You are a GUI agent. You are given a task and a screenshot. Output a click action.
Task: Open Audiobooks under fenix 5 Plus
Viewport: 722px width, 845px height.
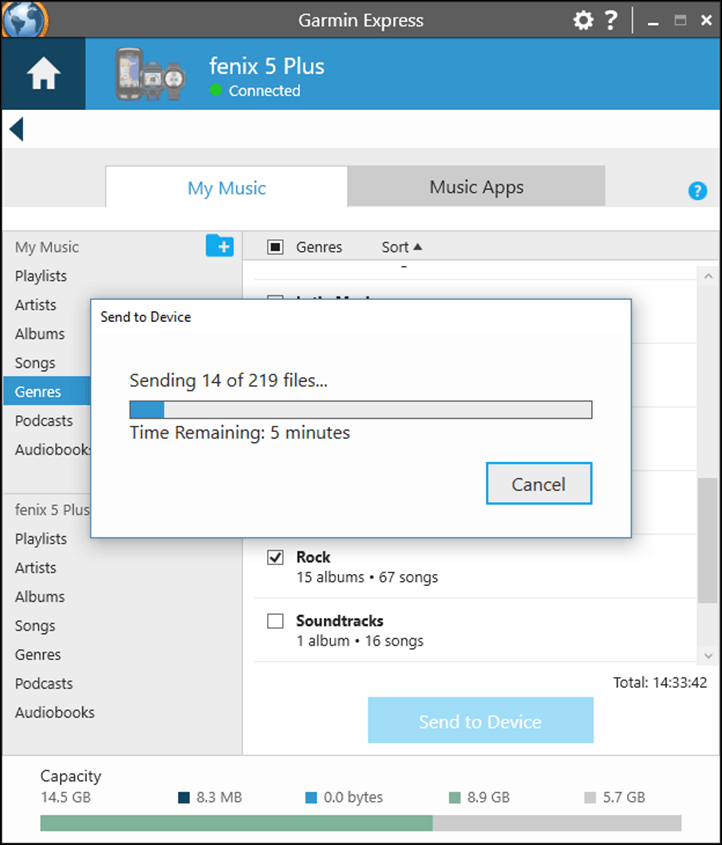point(55,713)
